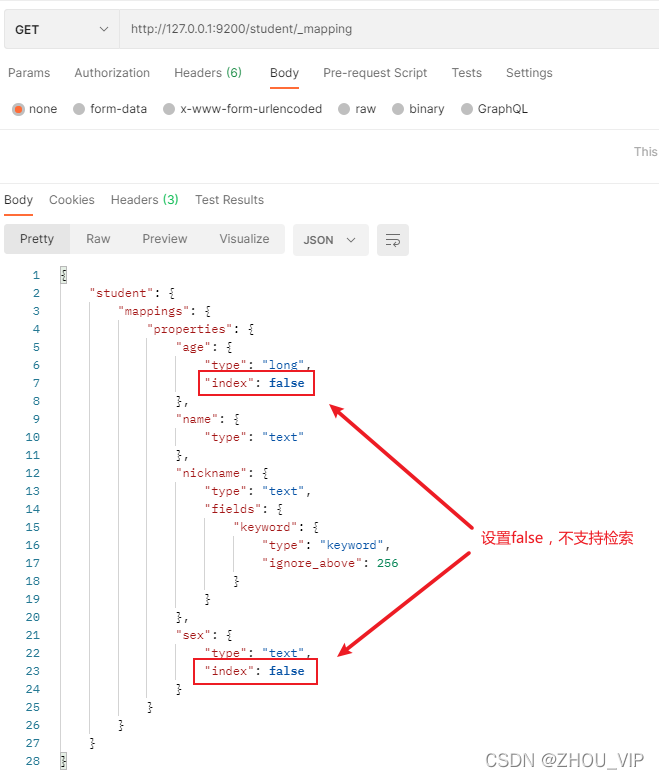Open the response Body tab

18,200
